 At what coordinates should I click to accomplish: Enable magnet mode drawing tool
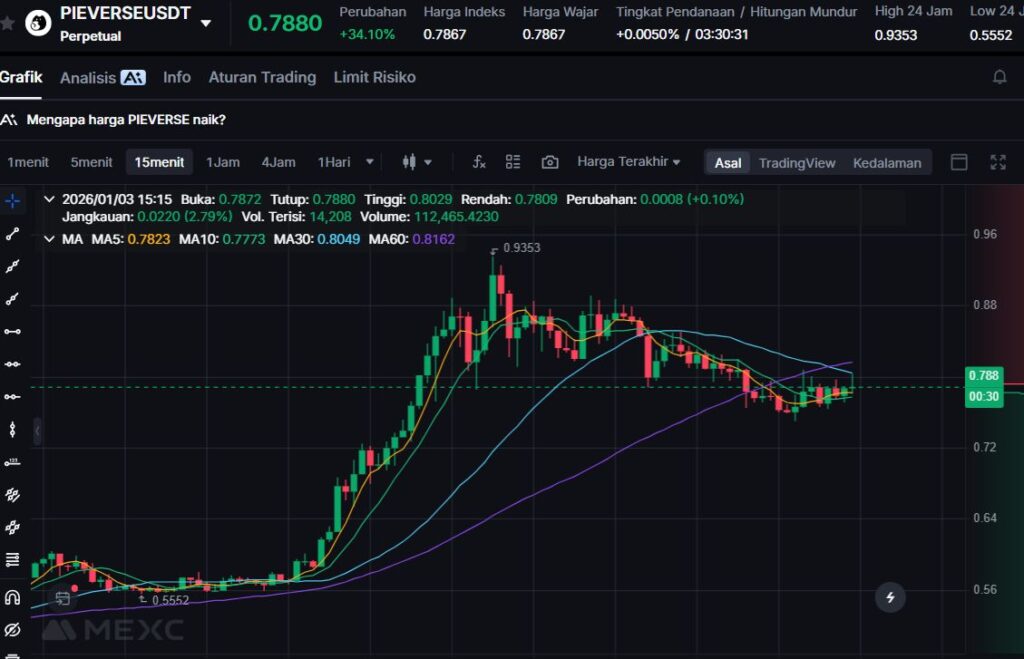(x=12, y=598)
